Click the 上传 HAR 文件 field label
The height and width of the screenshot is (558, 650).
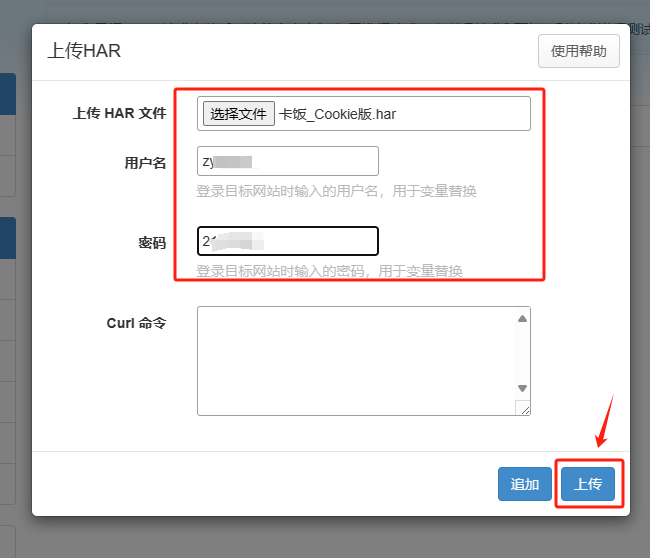pos(119,113)
